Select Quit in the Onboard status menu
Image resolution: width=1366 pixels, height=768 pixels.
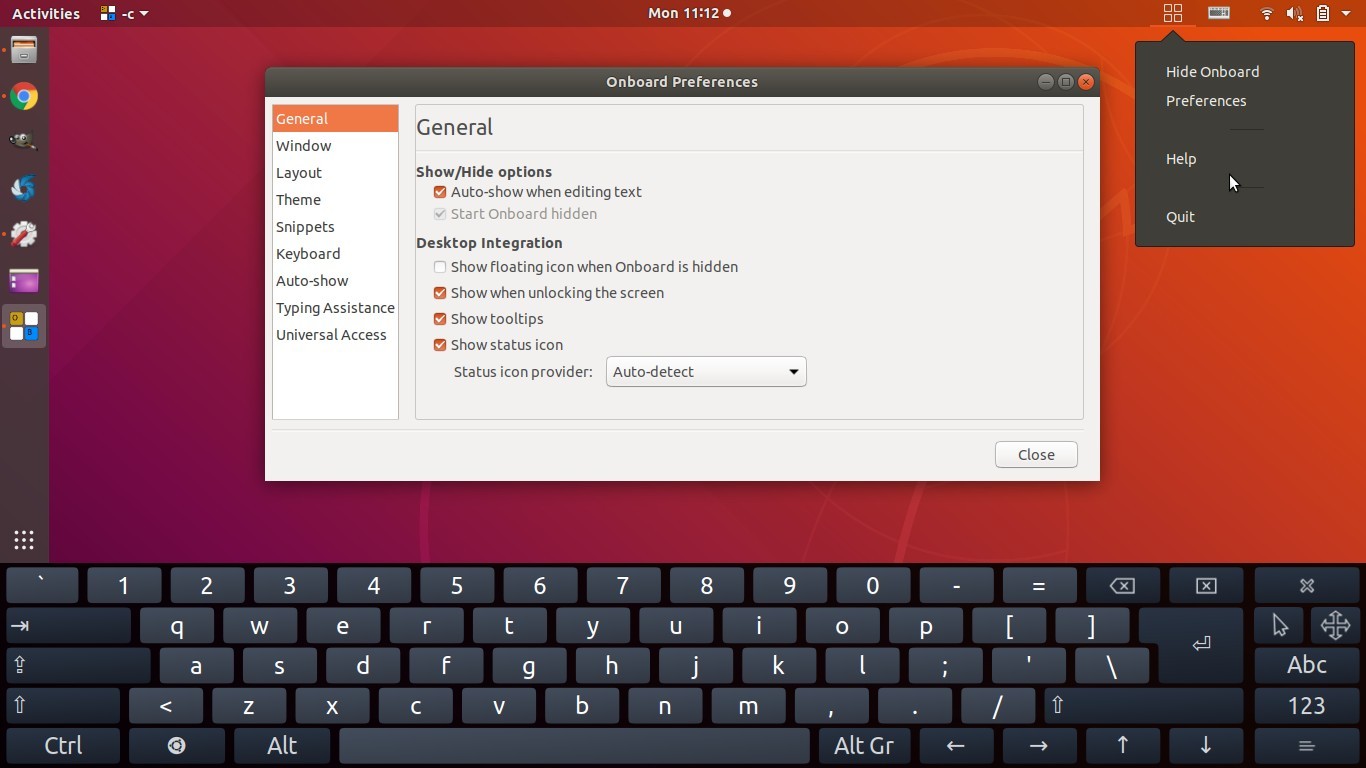click(x=1180, y=217)
